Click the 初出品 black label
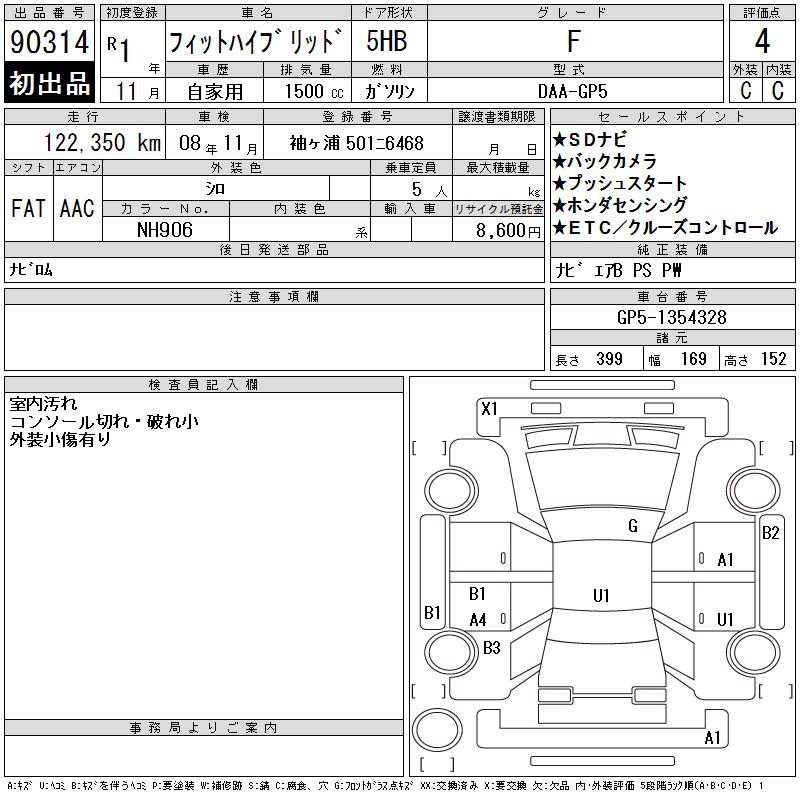This screenshot has height=800, width=800. click(50, 85)
